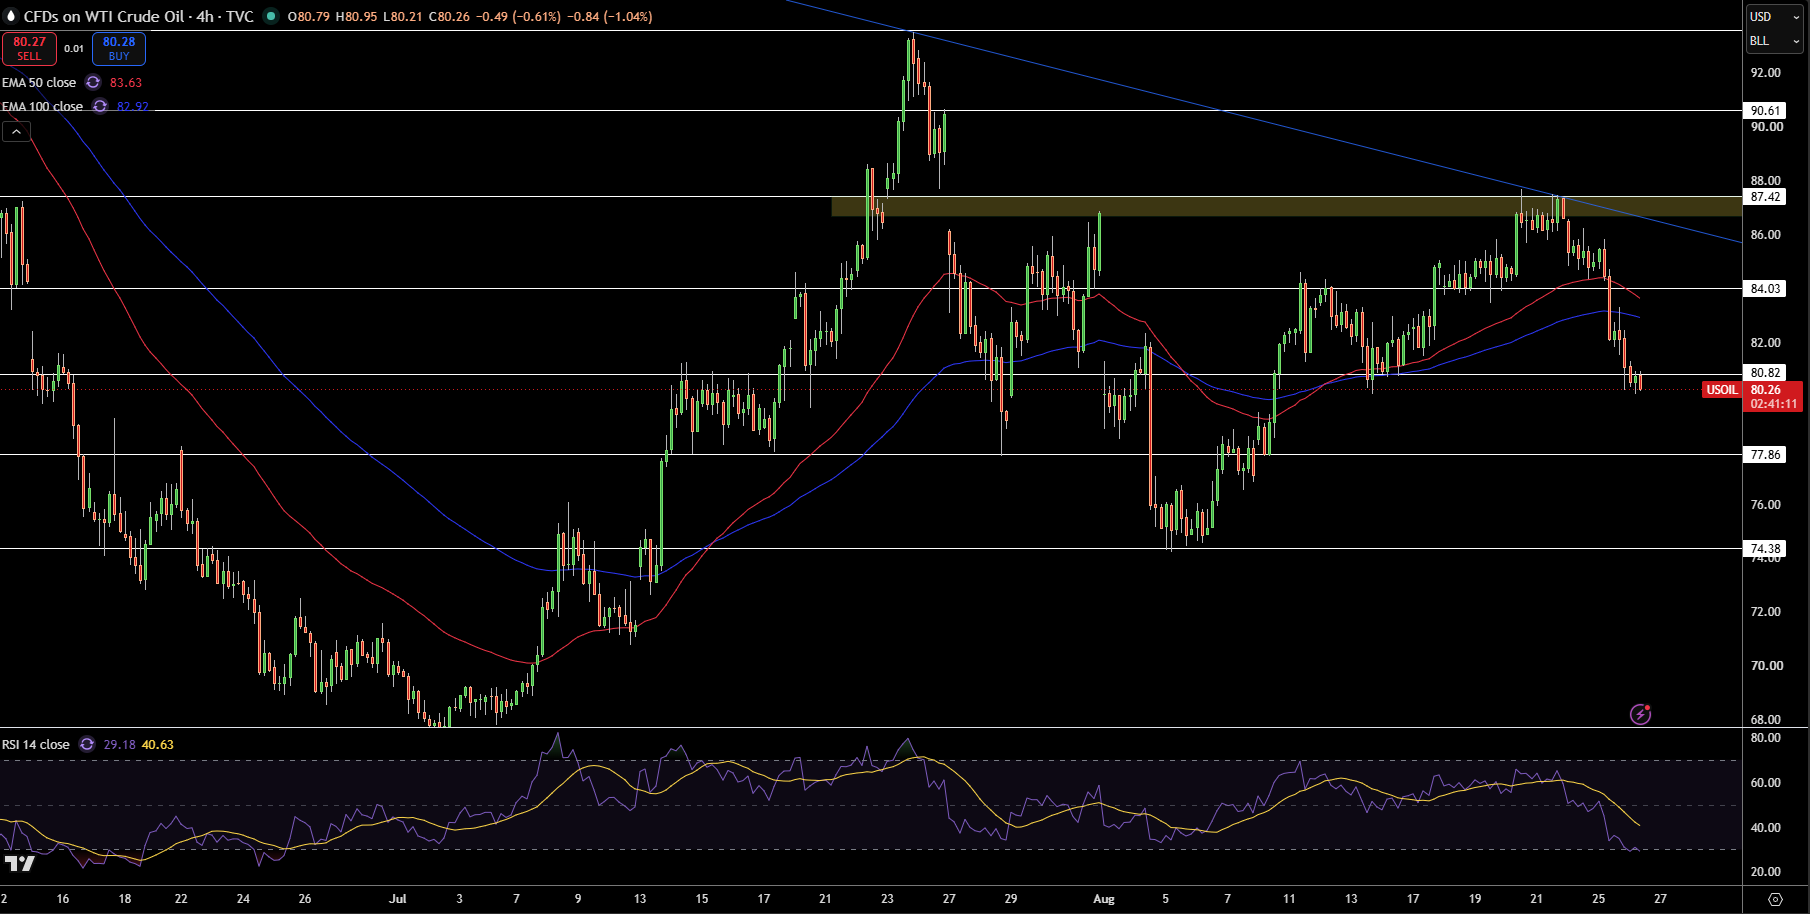Click the 0.01 spread value
Screen dimensions: 1810x914
[x=74, y=48]
